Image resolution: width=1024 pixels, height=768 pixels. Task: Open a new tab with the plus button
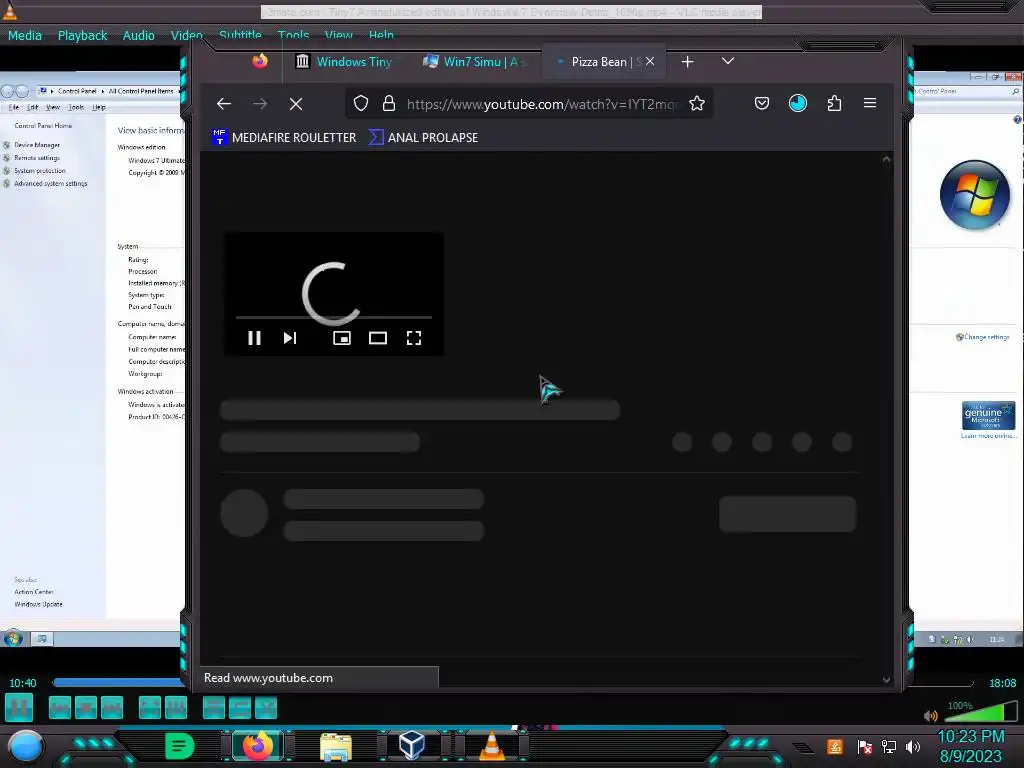(687, 61)
